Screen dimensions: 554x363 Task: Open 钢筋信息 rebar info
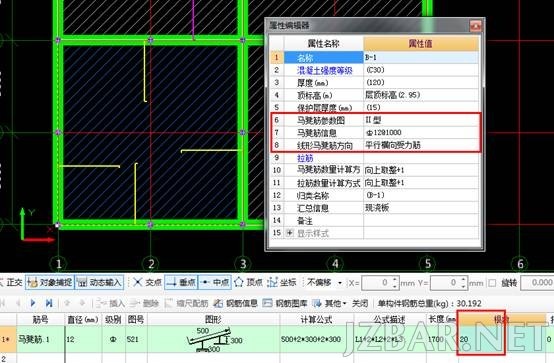[x=235, y=303]
